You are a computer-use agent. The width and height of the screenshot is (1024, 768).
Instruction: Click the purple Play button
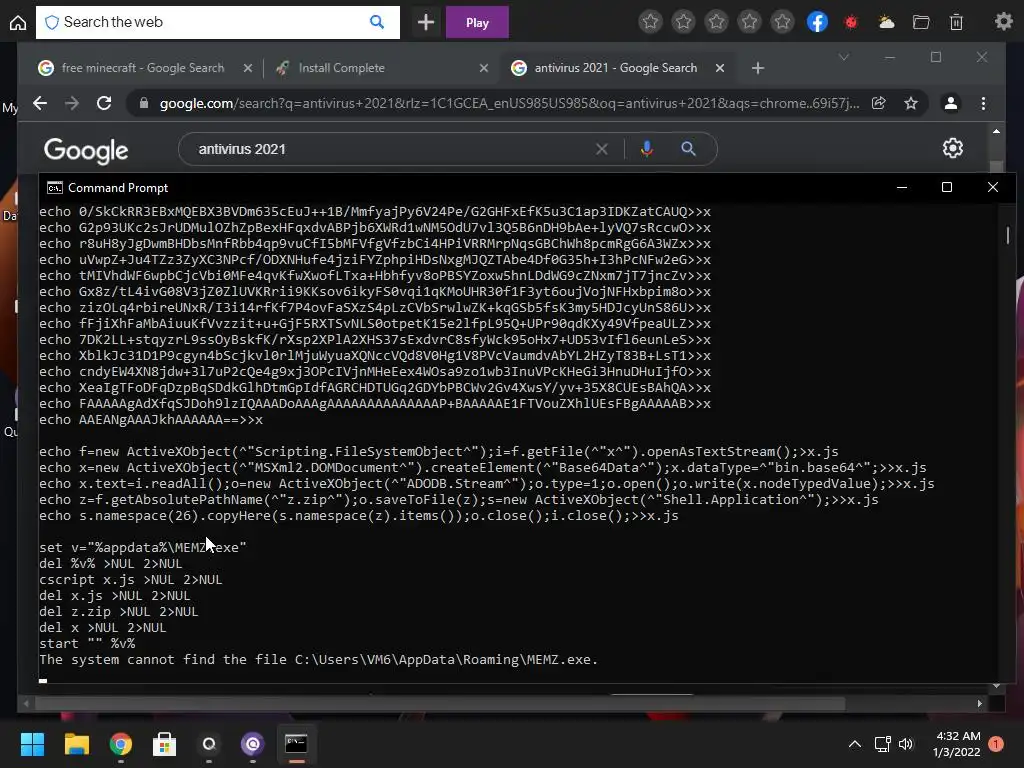pos(477,23)
